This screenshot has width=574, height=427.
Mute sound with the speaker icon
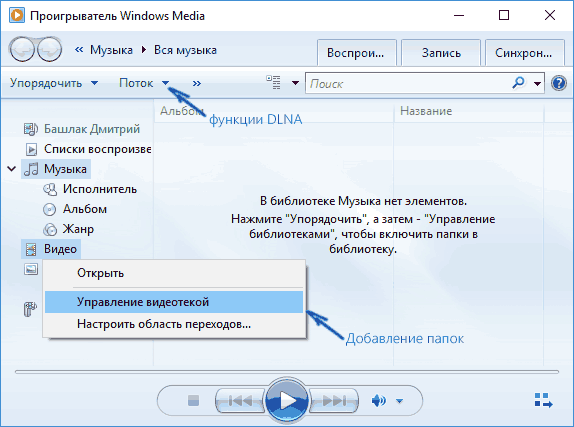[x=379, y=401]
